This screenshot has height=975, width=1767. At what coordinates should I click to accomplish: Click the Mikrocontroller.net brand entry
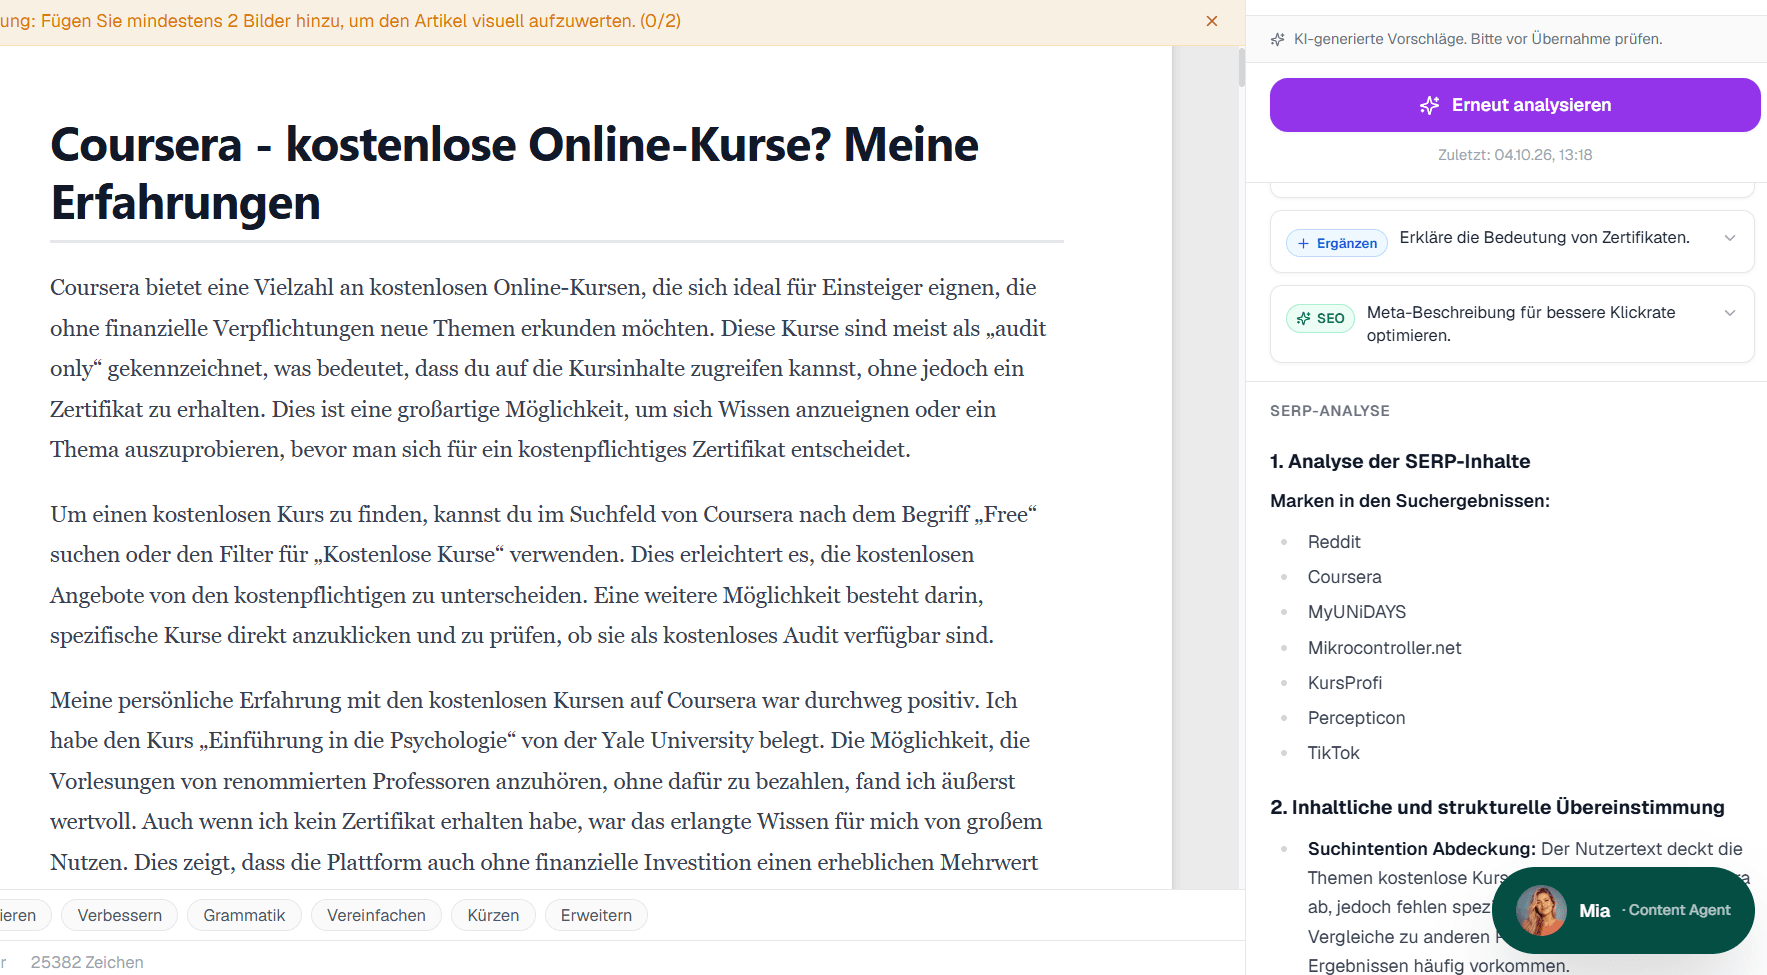tap(1384, 648)
